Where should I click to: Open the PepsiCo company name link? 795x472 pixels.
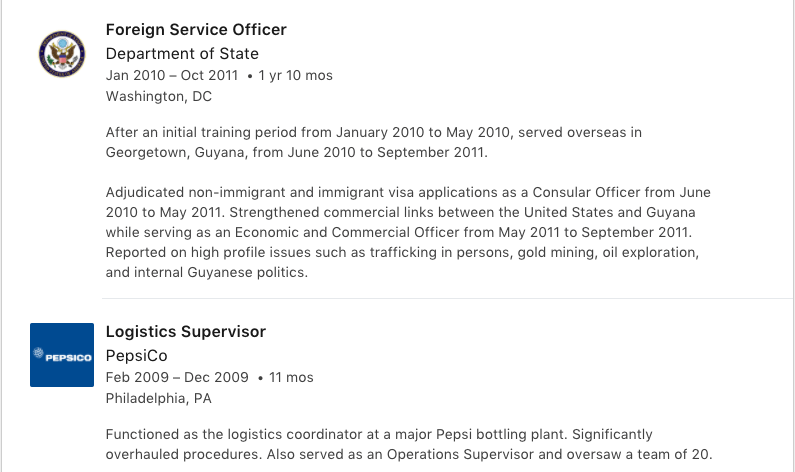[x=136, y=355]
